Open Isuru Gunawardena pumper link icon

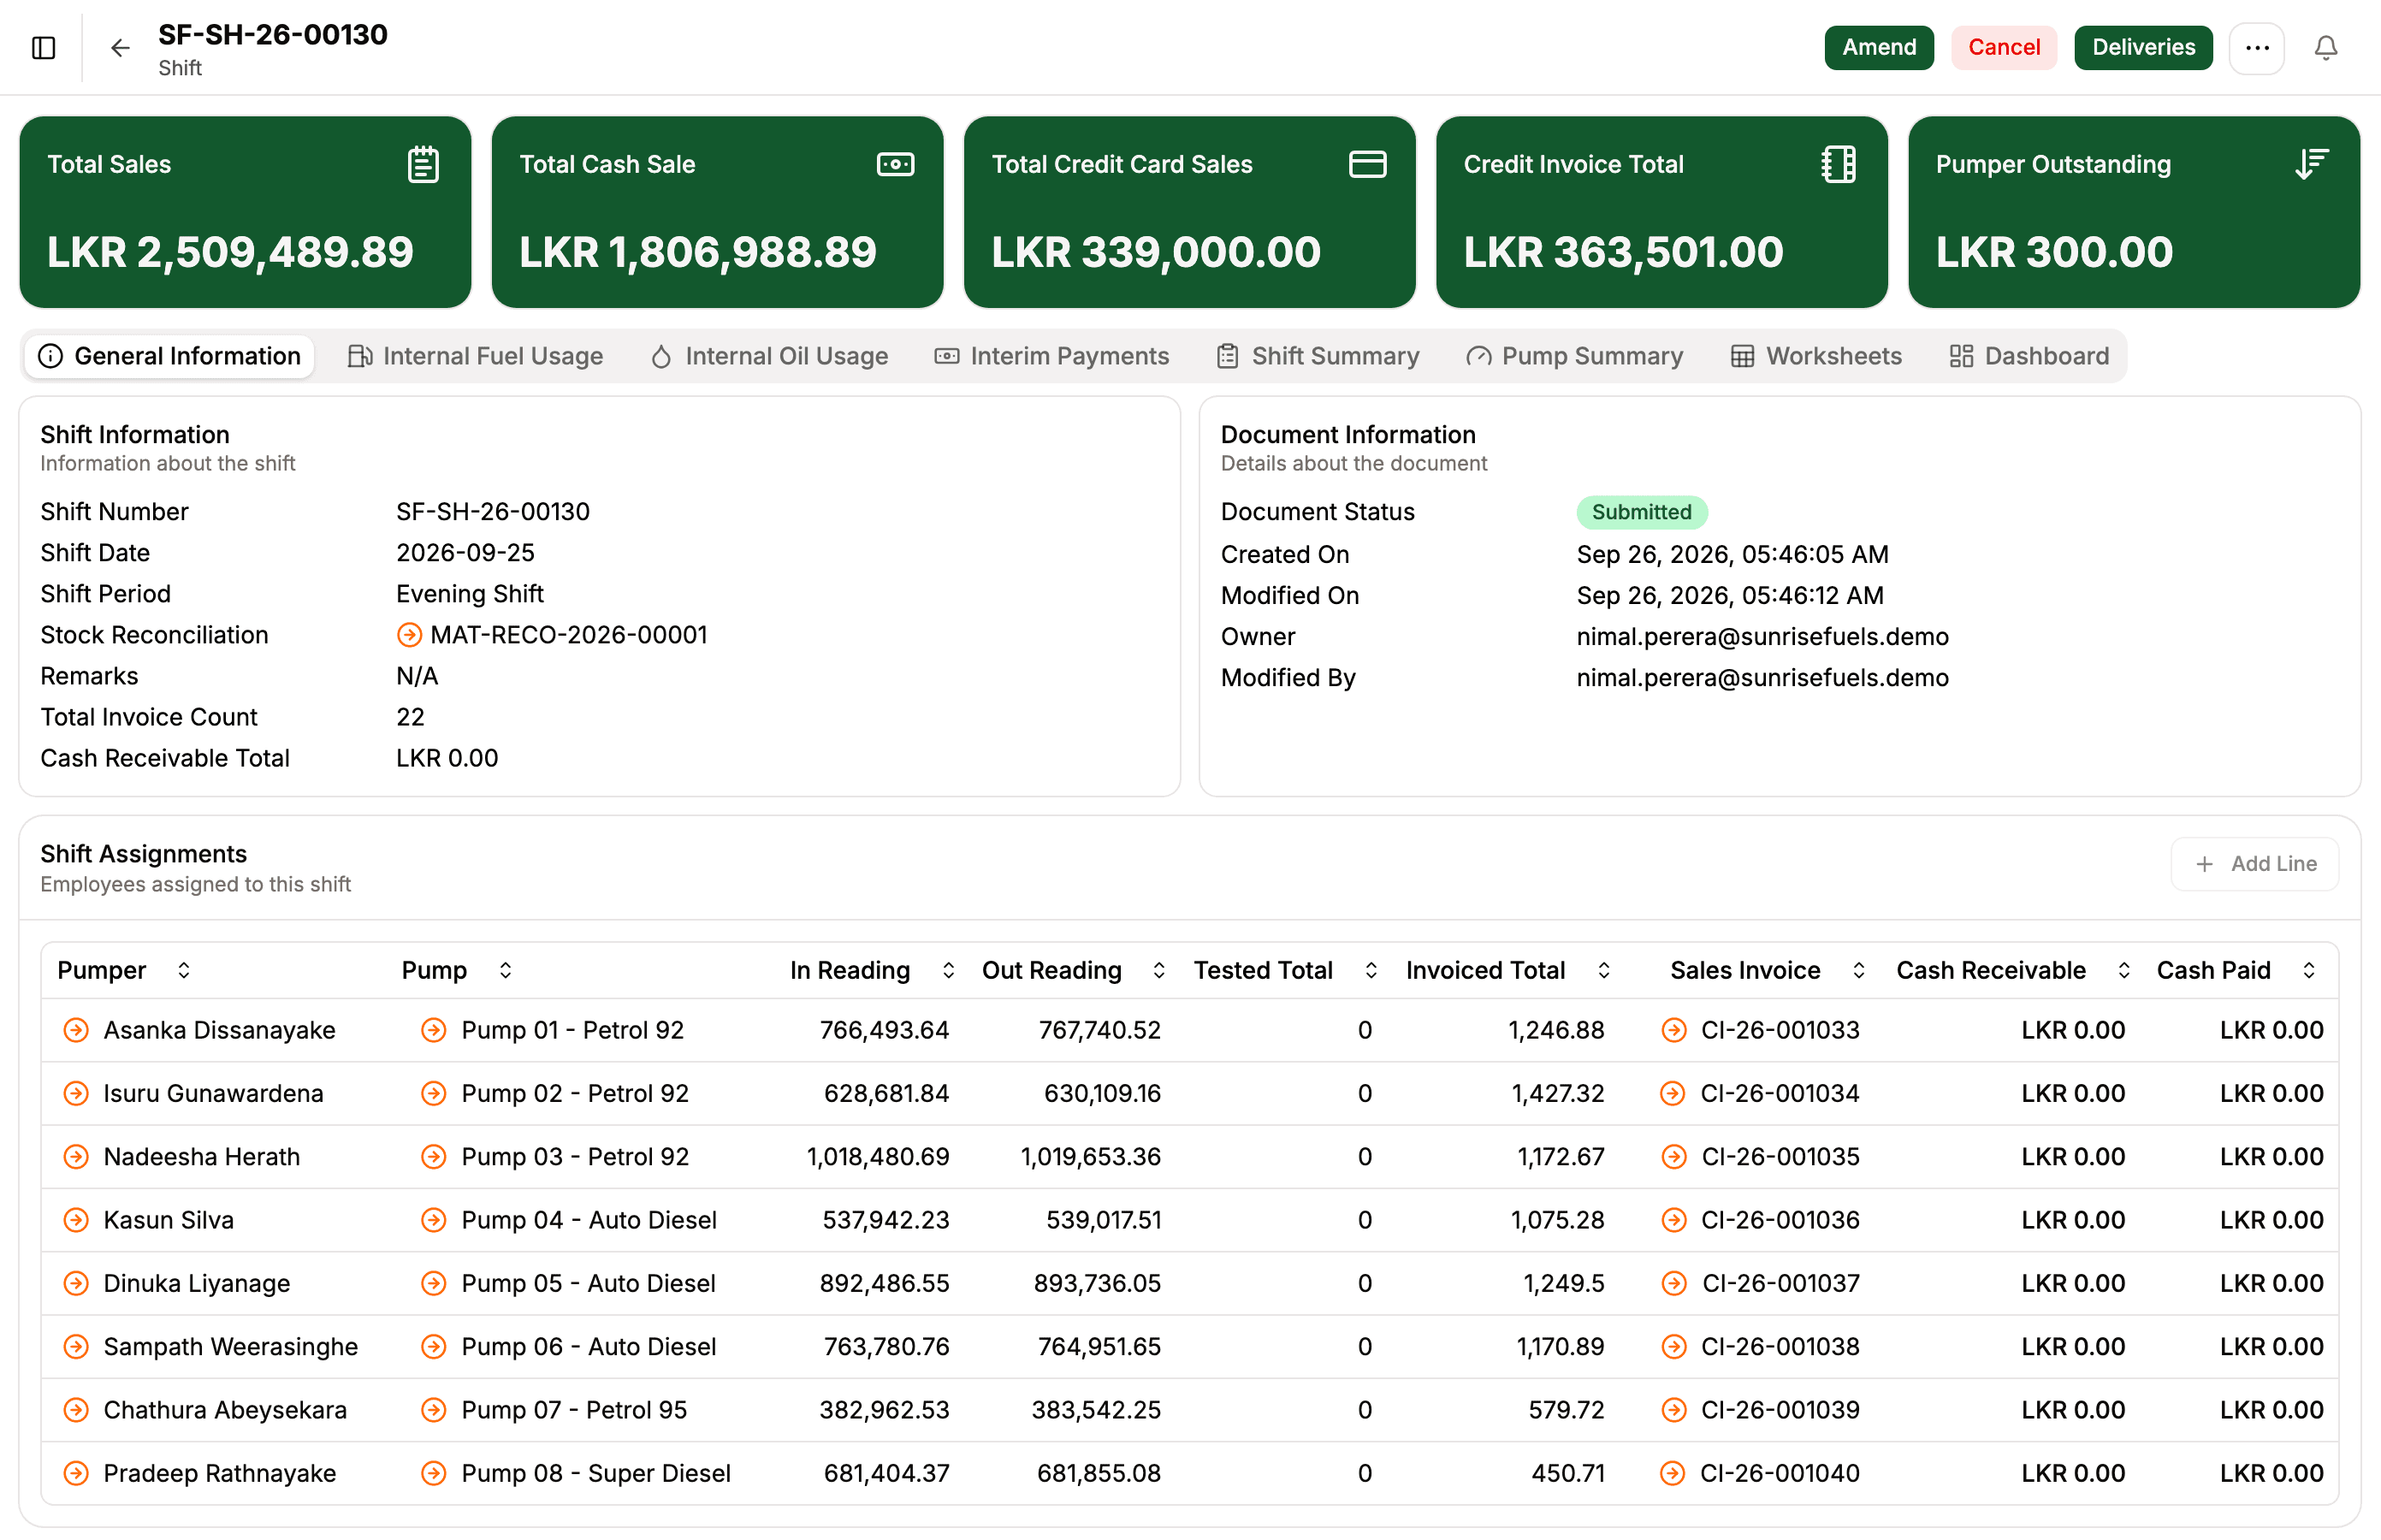coord(76,1093)
